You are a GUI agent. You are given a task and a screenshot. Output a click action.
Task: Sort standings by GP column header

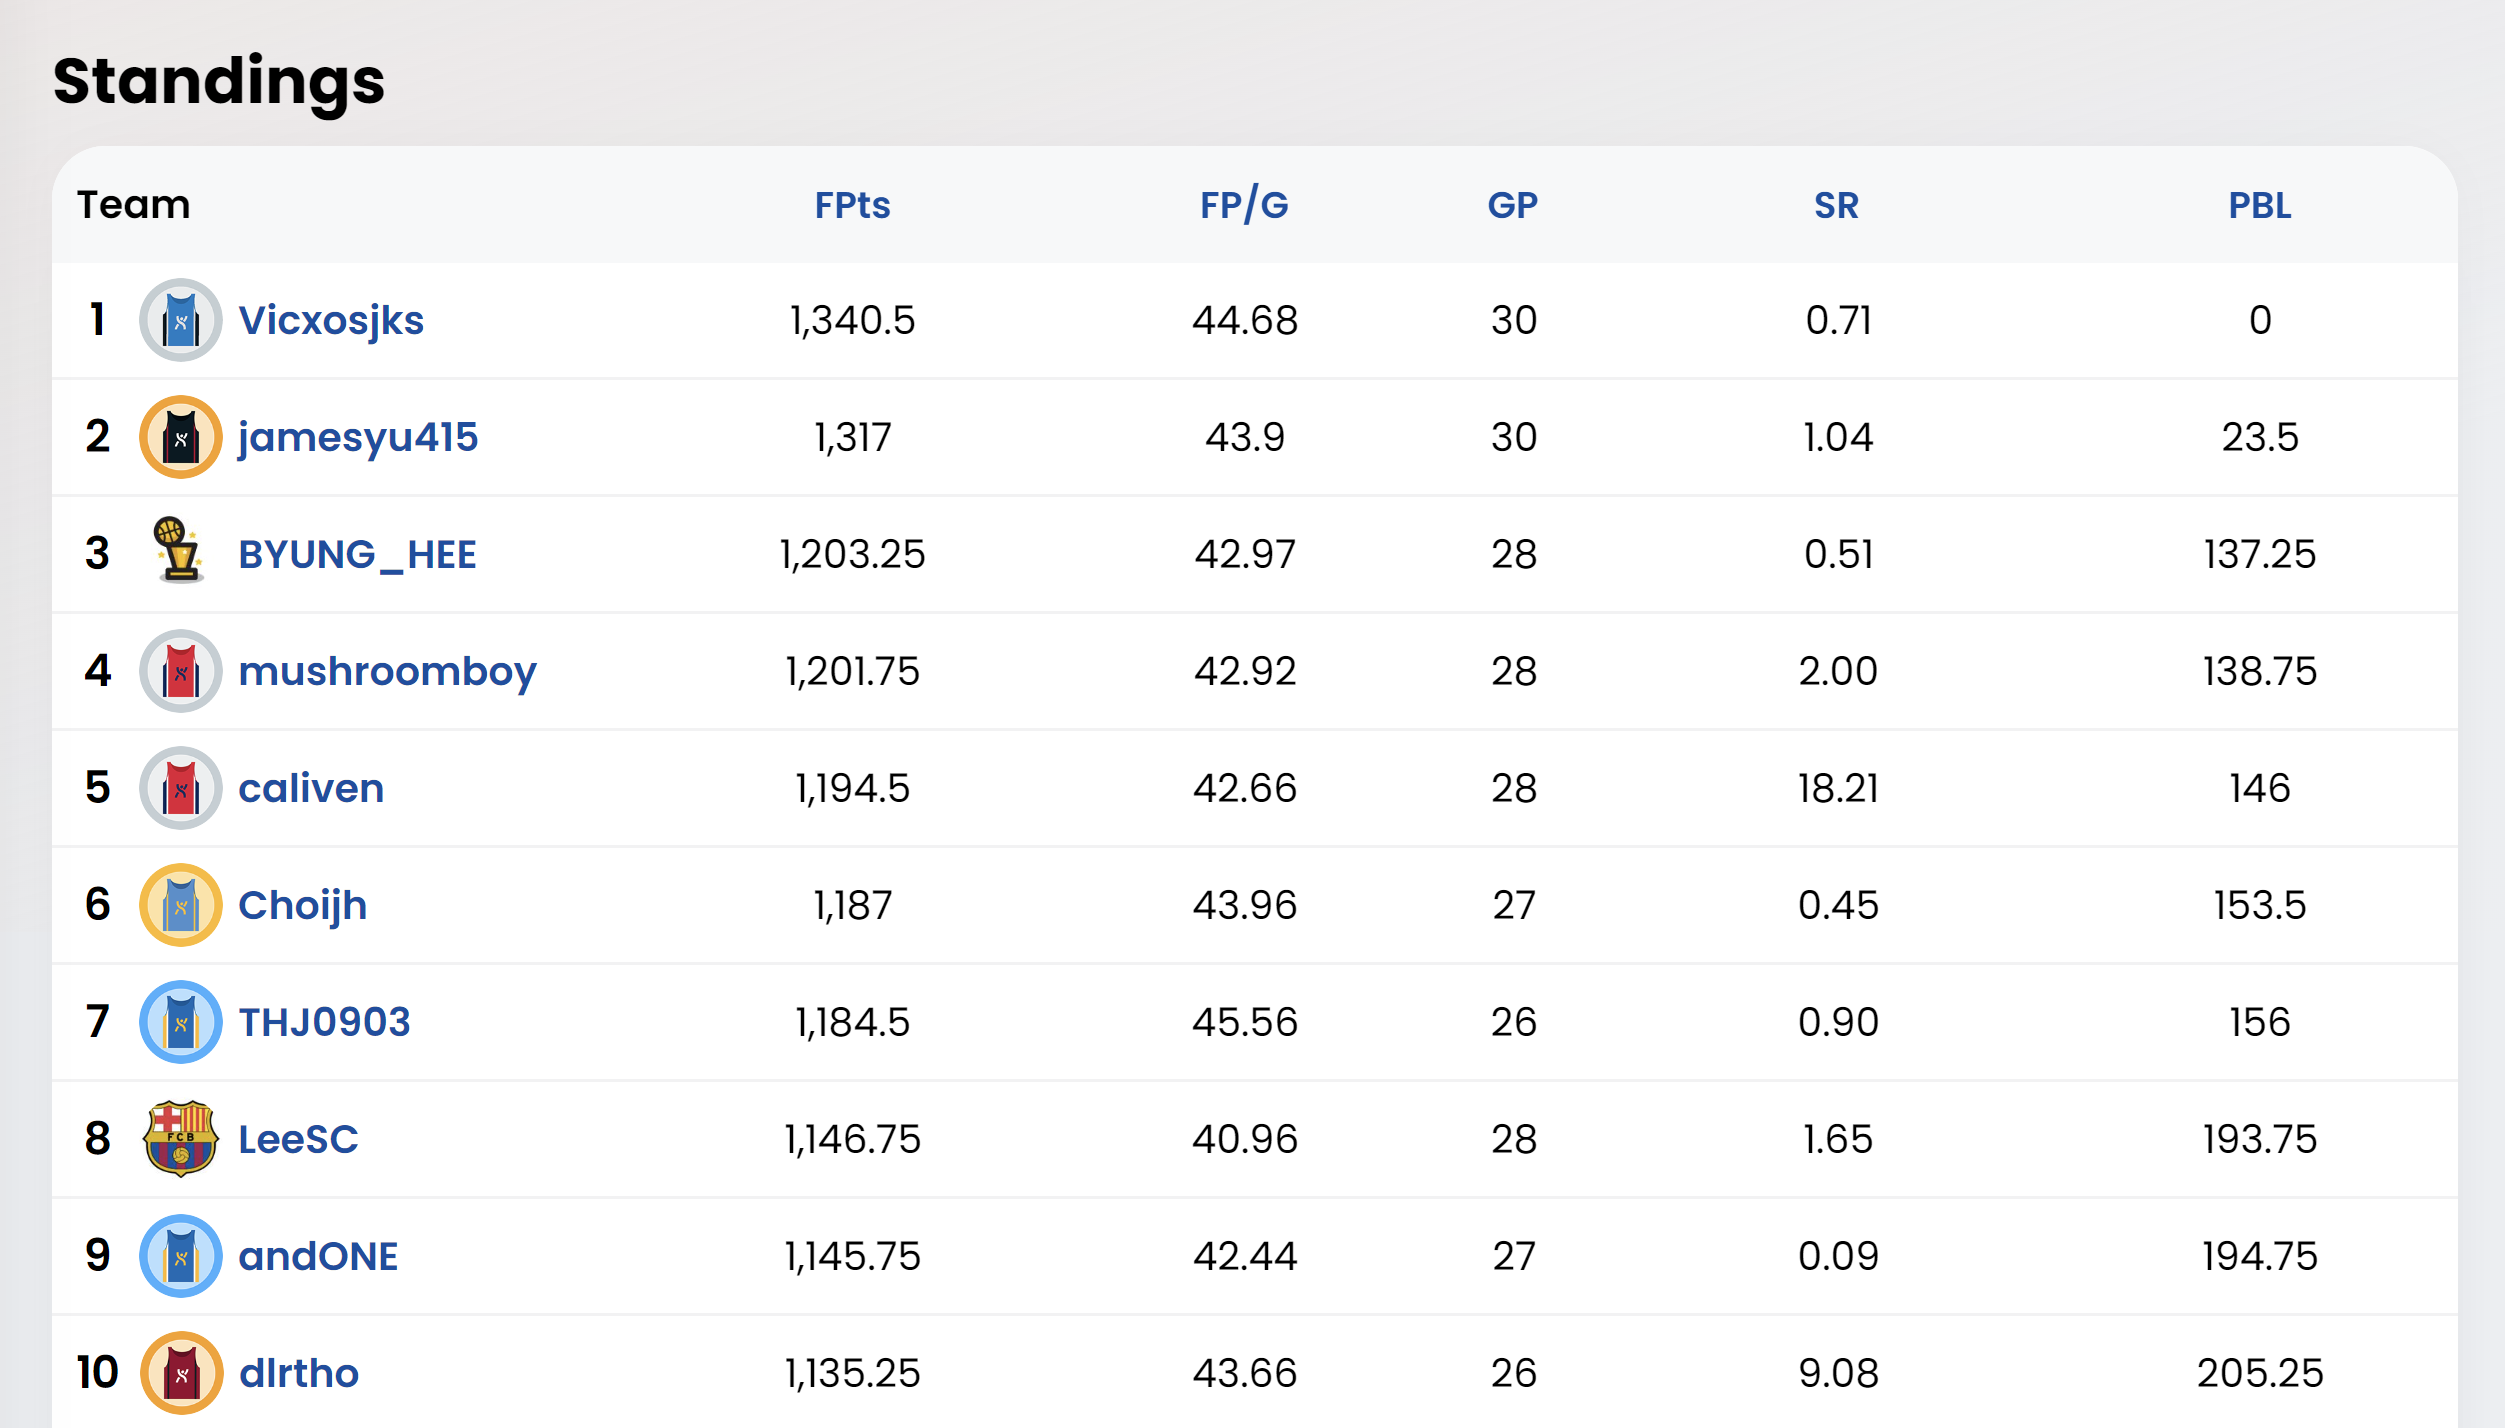(x=1512, y=205)
